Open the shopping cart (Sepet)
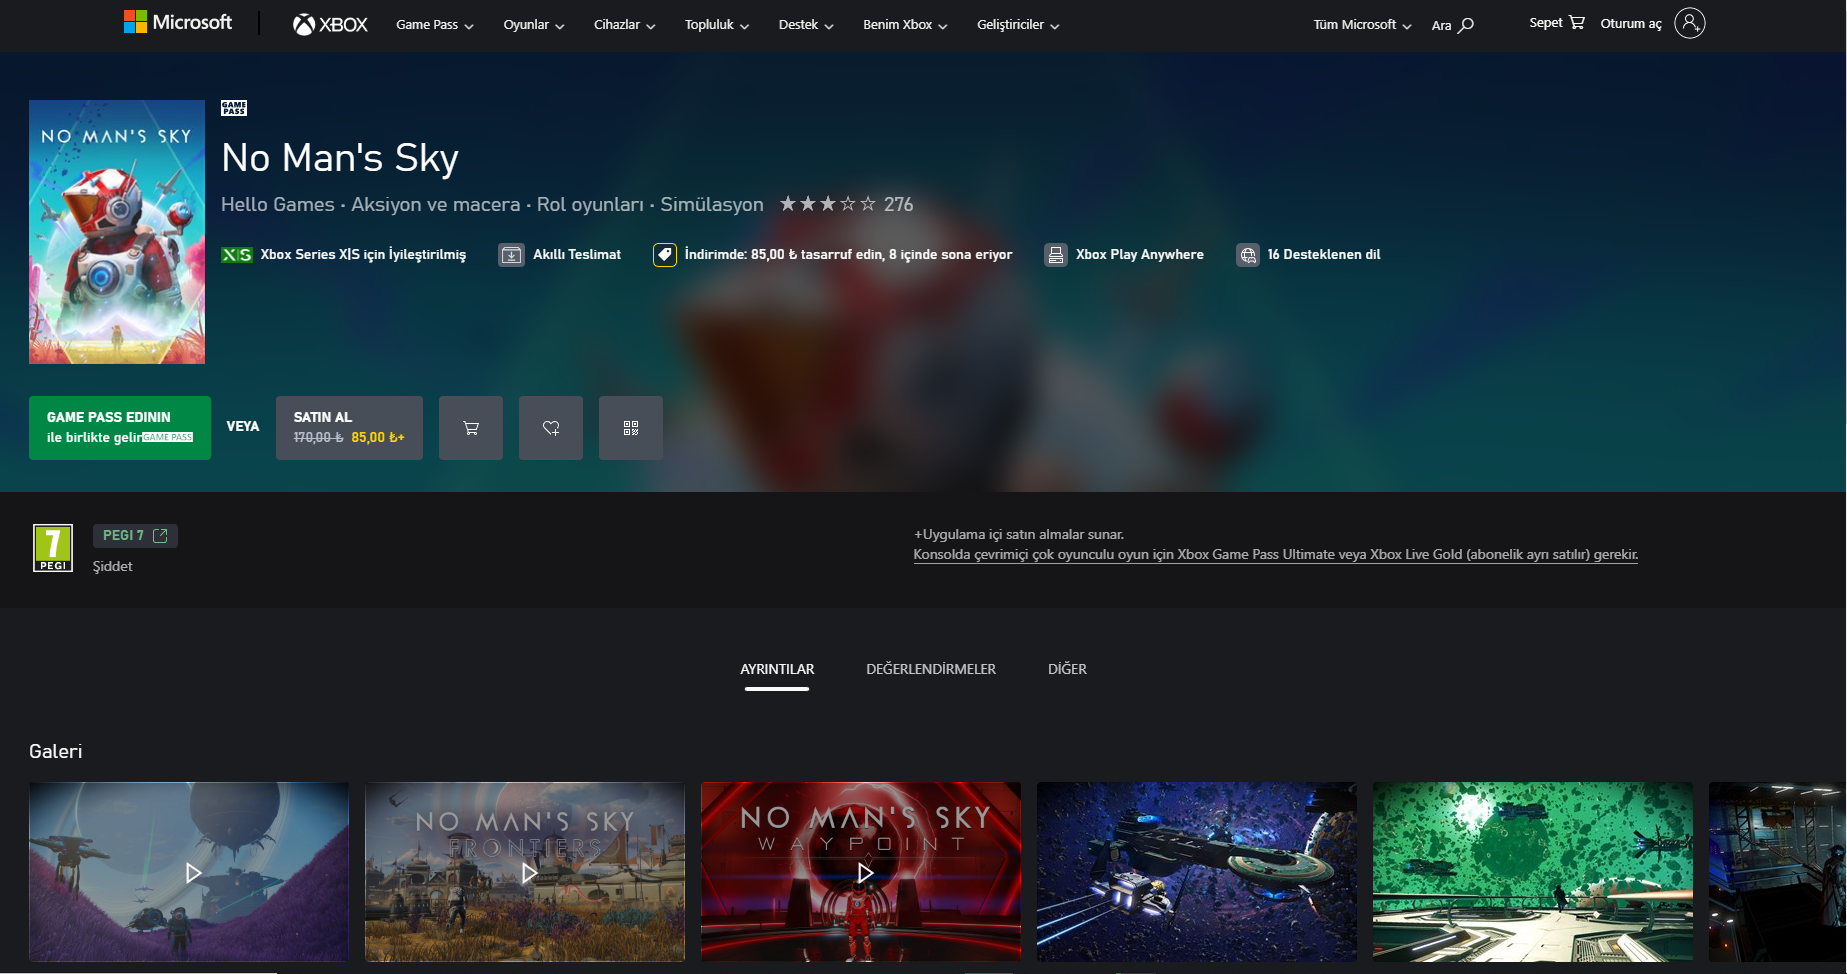 tap(1557, 23)
